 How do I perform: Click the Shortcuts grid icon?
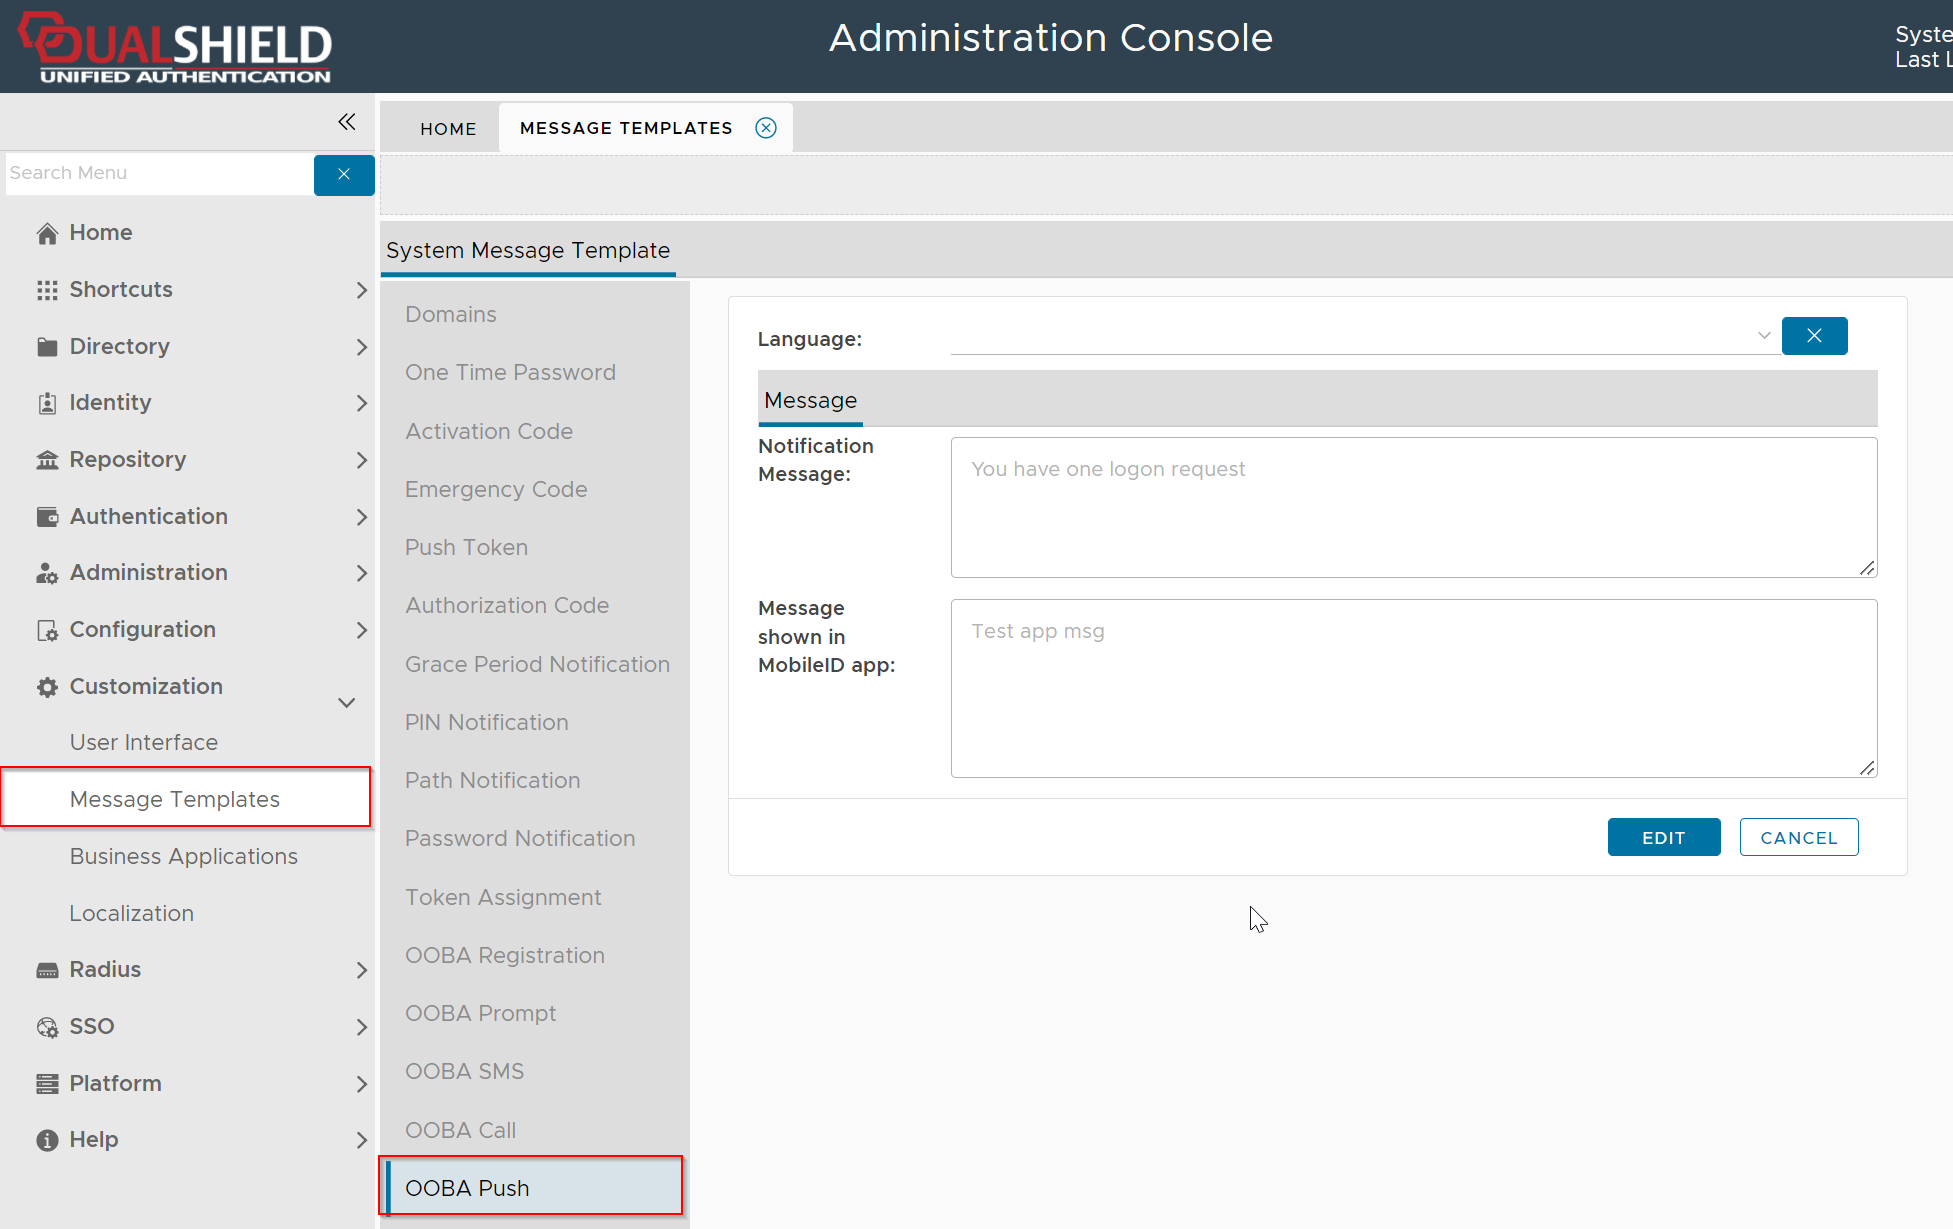[x=47, y=290]
